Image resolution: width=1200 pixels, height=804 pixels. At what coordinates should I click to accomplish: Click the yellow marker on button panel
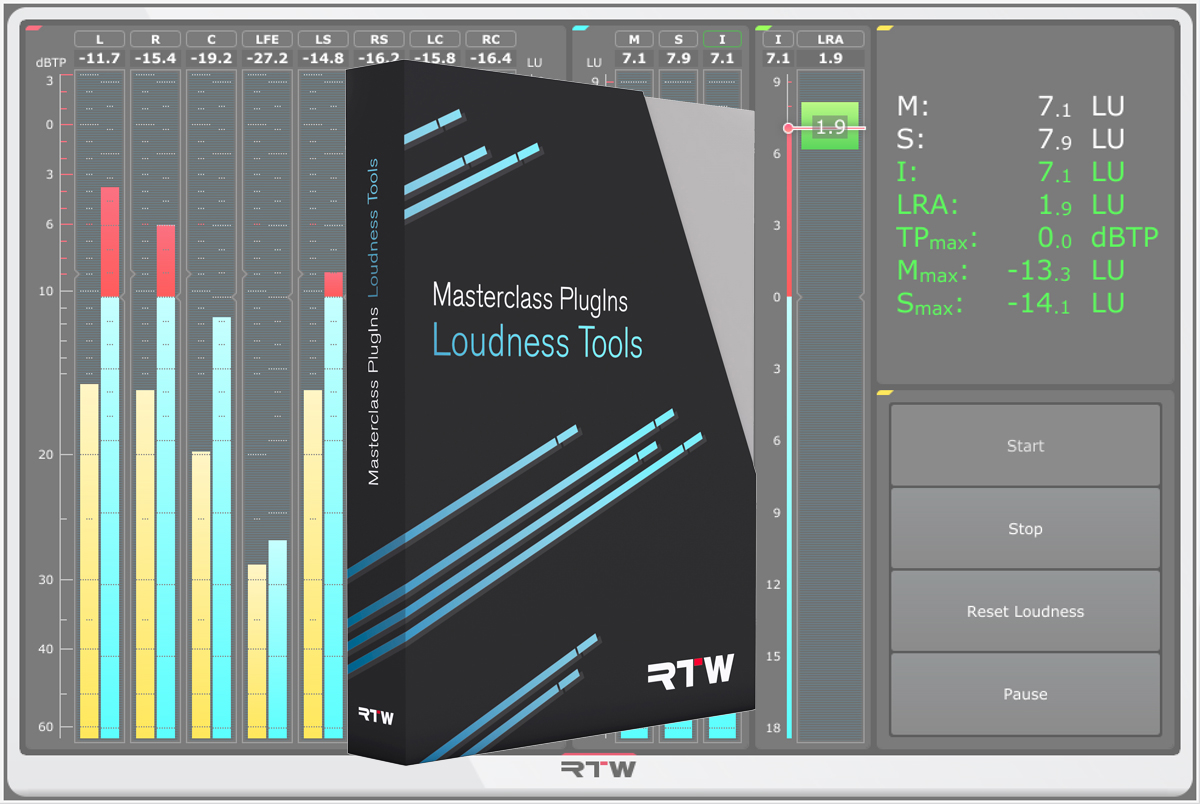(885, 392)
